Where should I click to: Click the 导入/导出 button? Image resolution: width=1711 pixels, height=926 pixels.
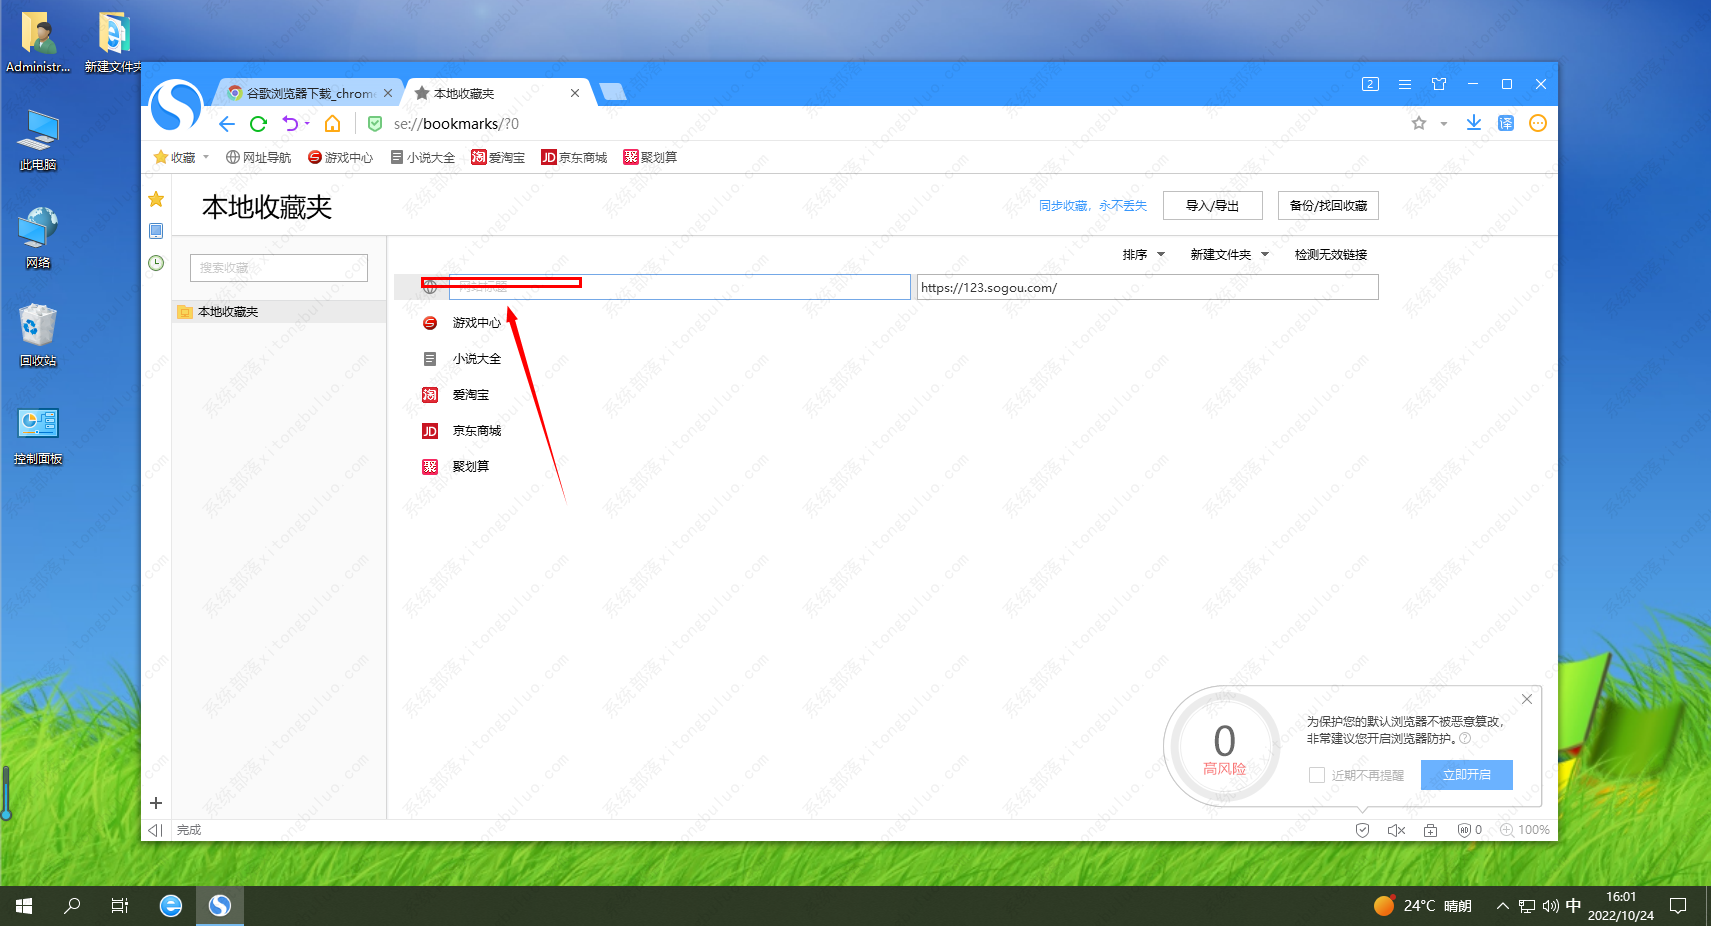click(1212, 206)
